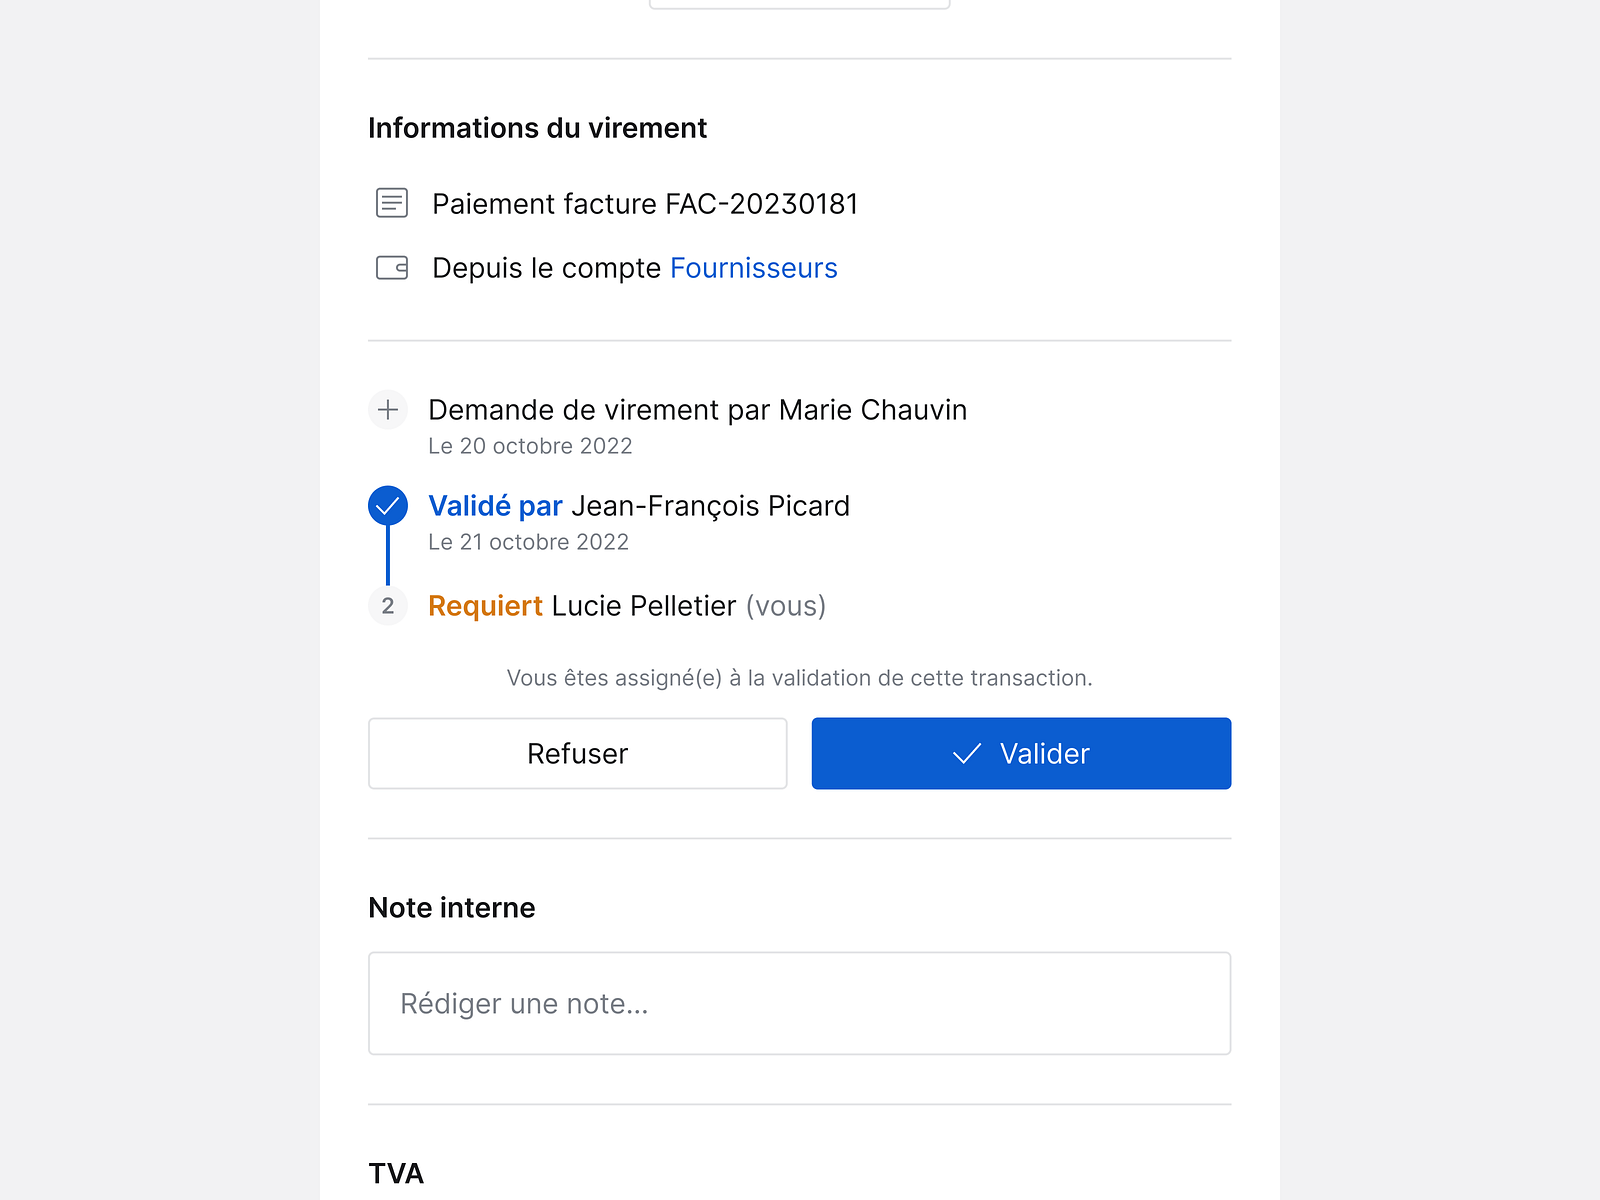Click the checkmark icon inside the Valider button
The image size is (1600, 1200).
966,754
